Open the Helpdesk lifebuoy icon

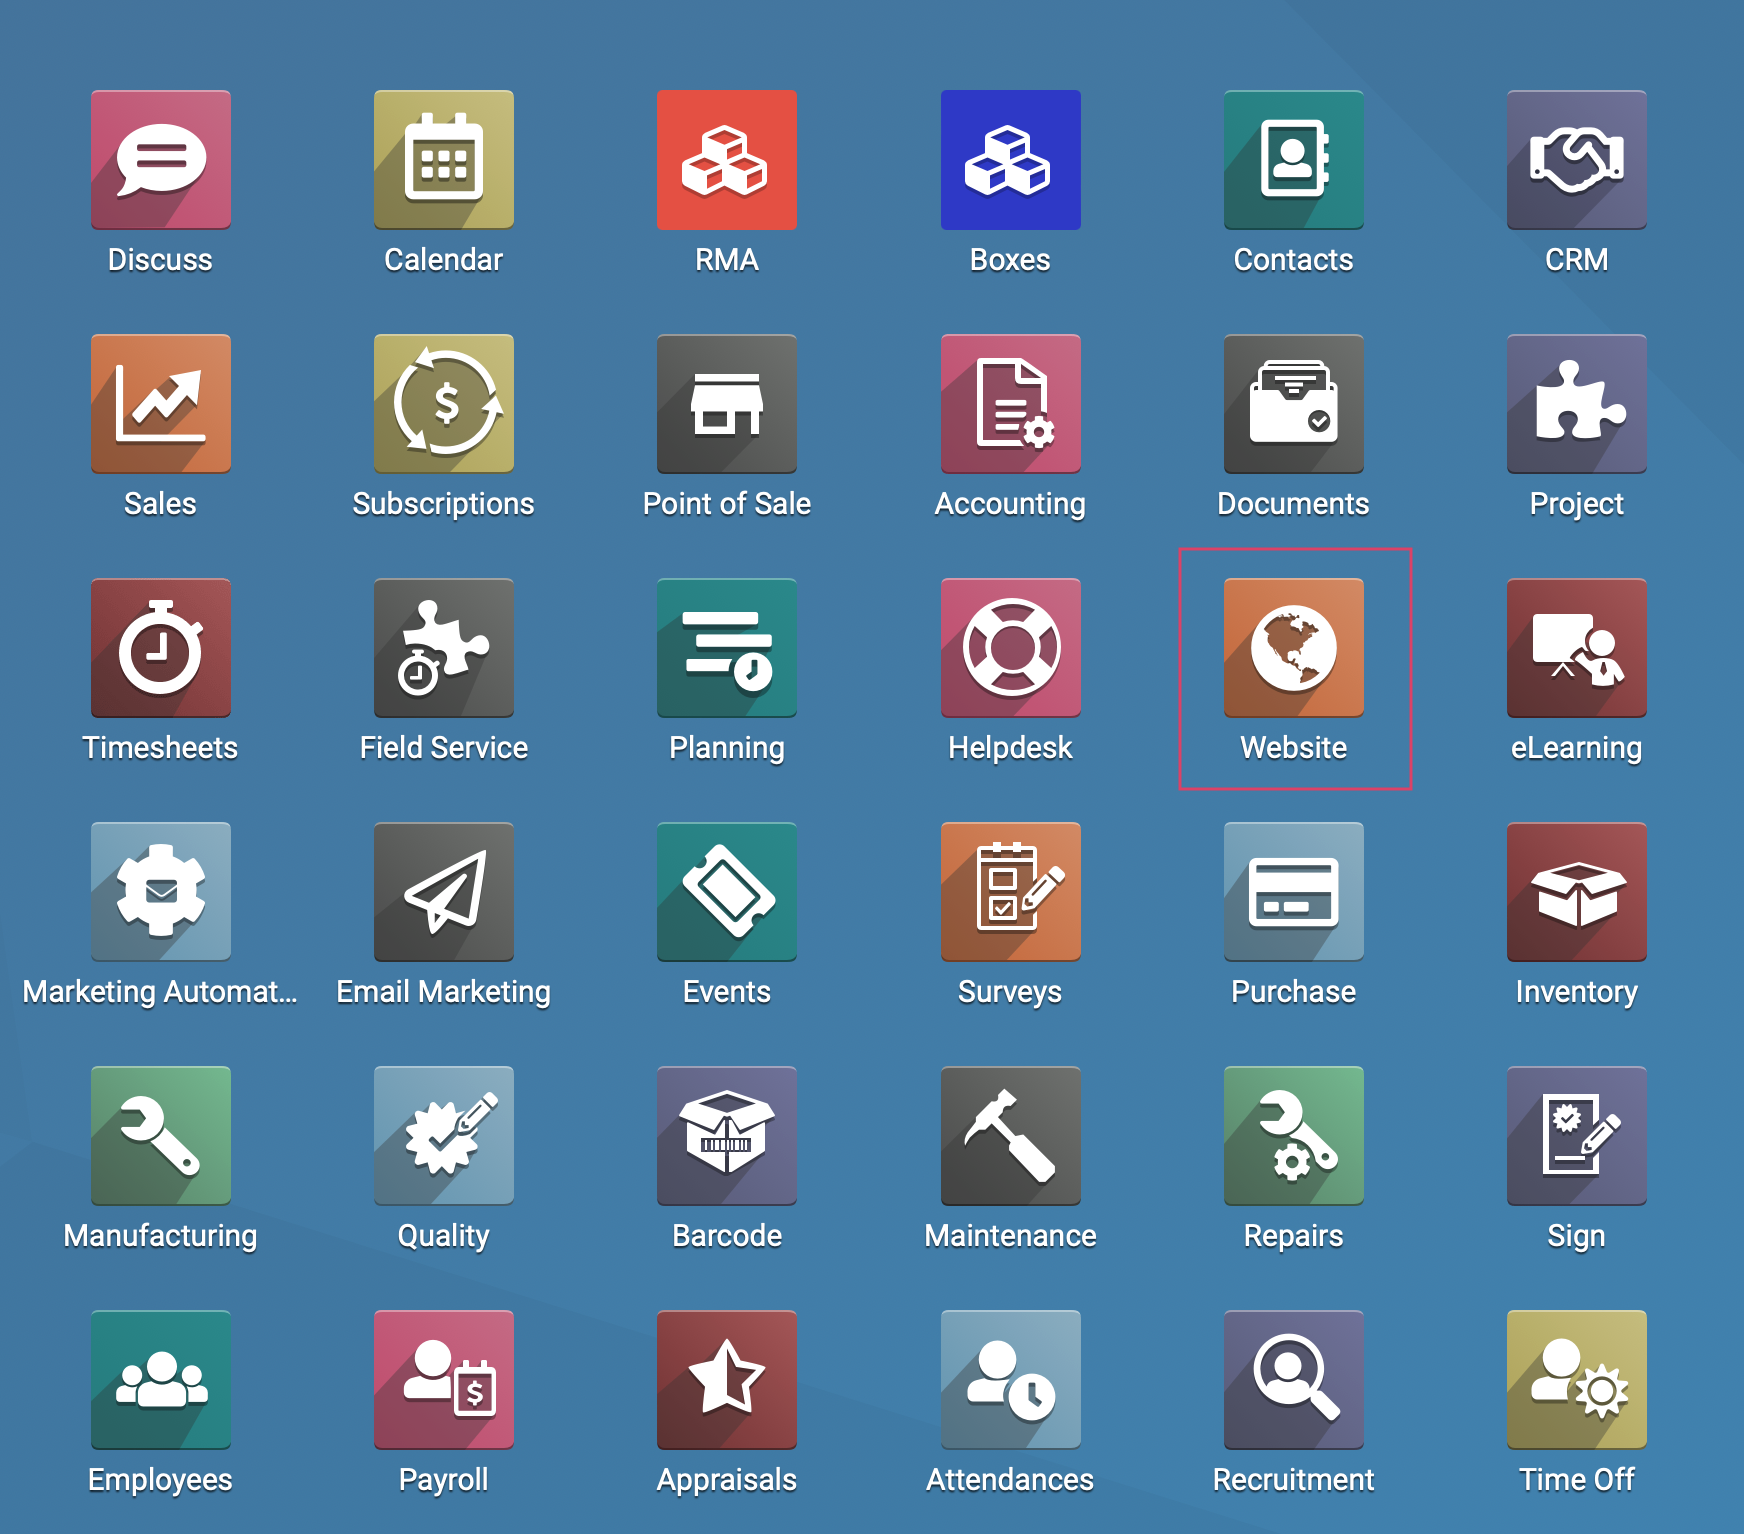(1011, 648)
